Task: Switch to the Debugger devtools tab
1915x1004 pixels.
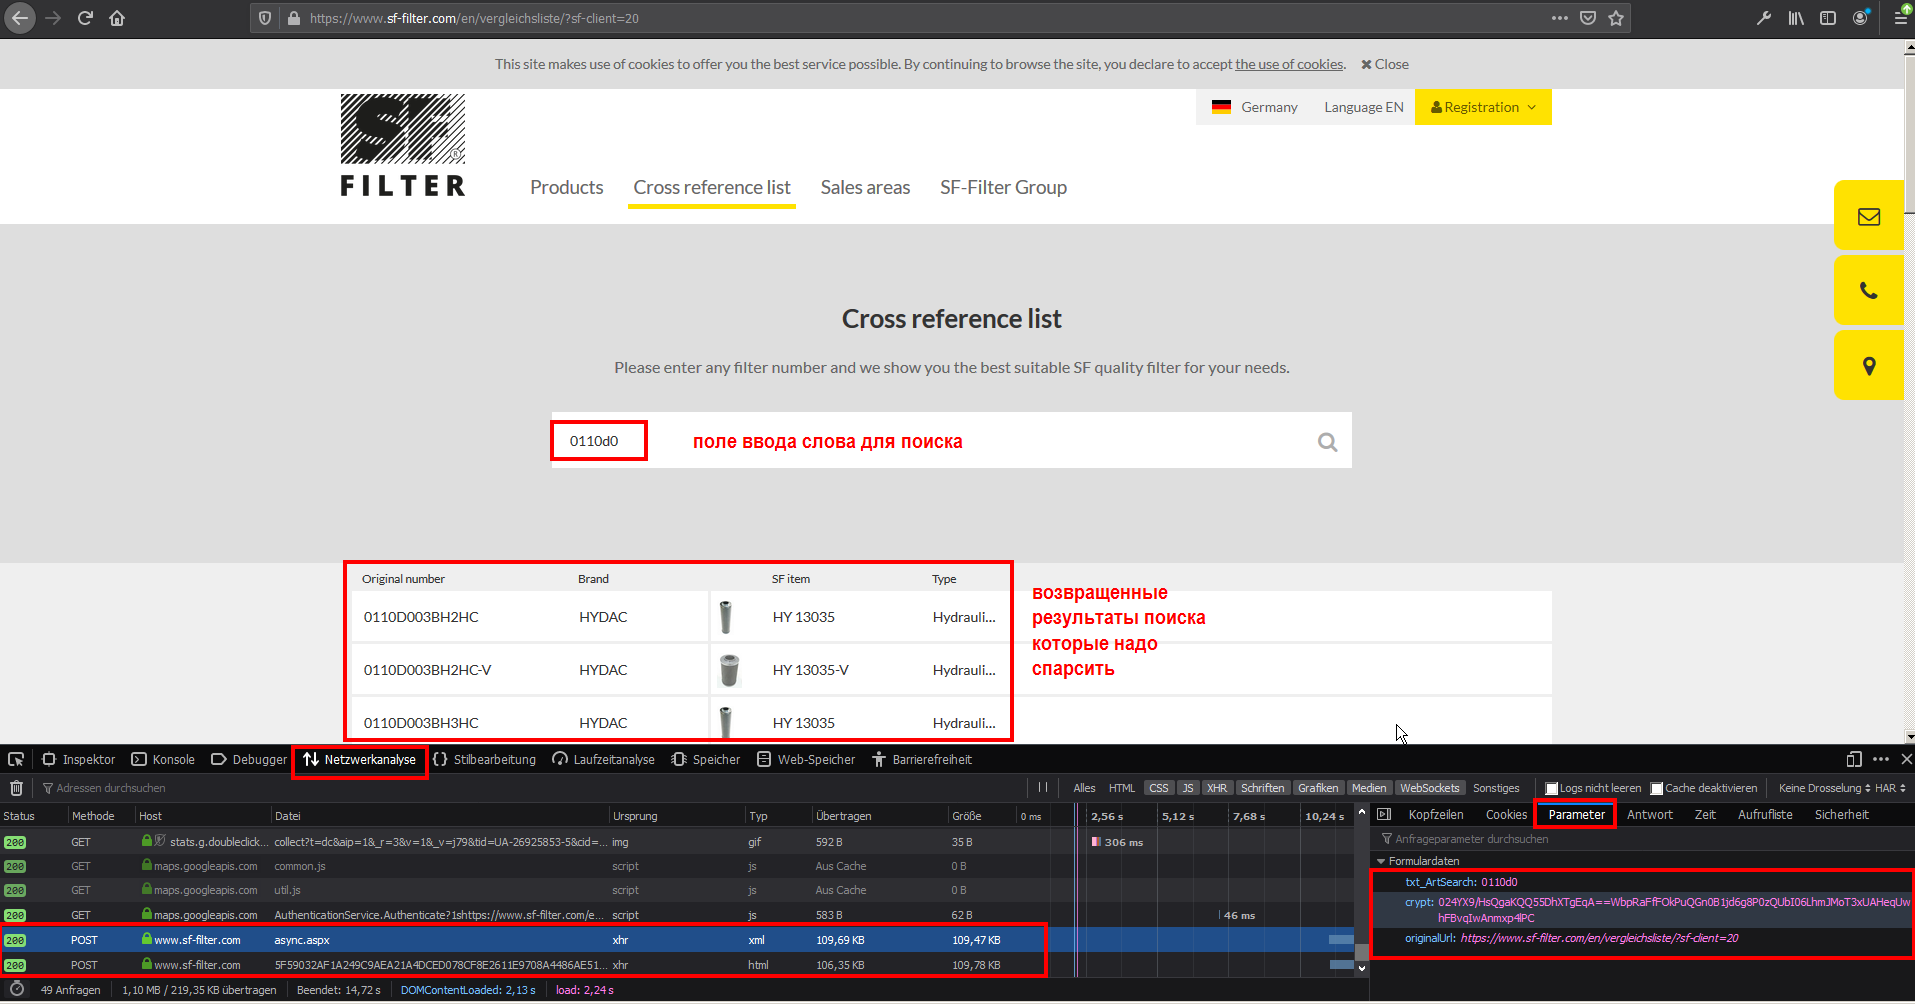Action: point(249,759)
